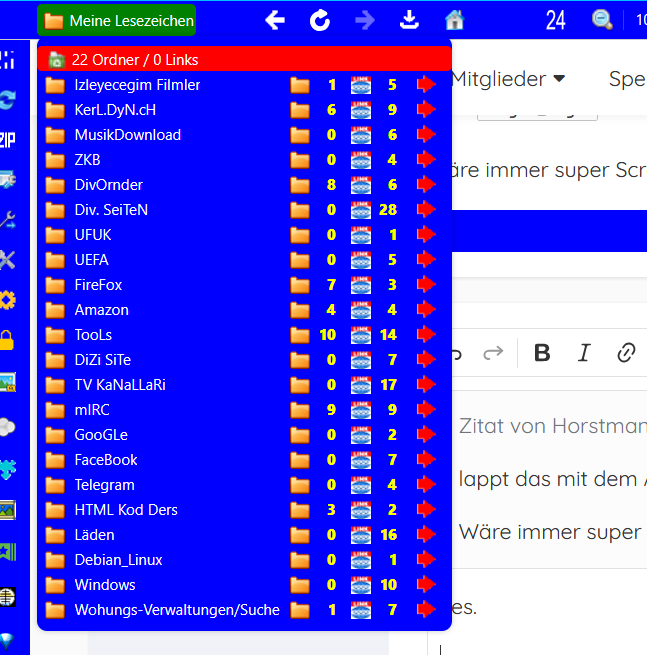Click the crossed tools icon in sidebar
Viewport: 647px width, 655px height.
[x=8, y=260]
